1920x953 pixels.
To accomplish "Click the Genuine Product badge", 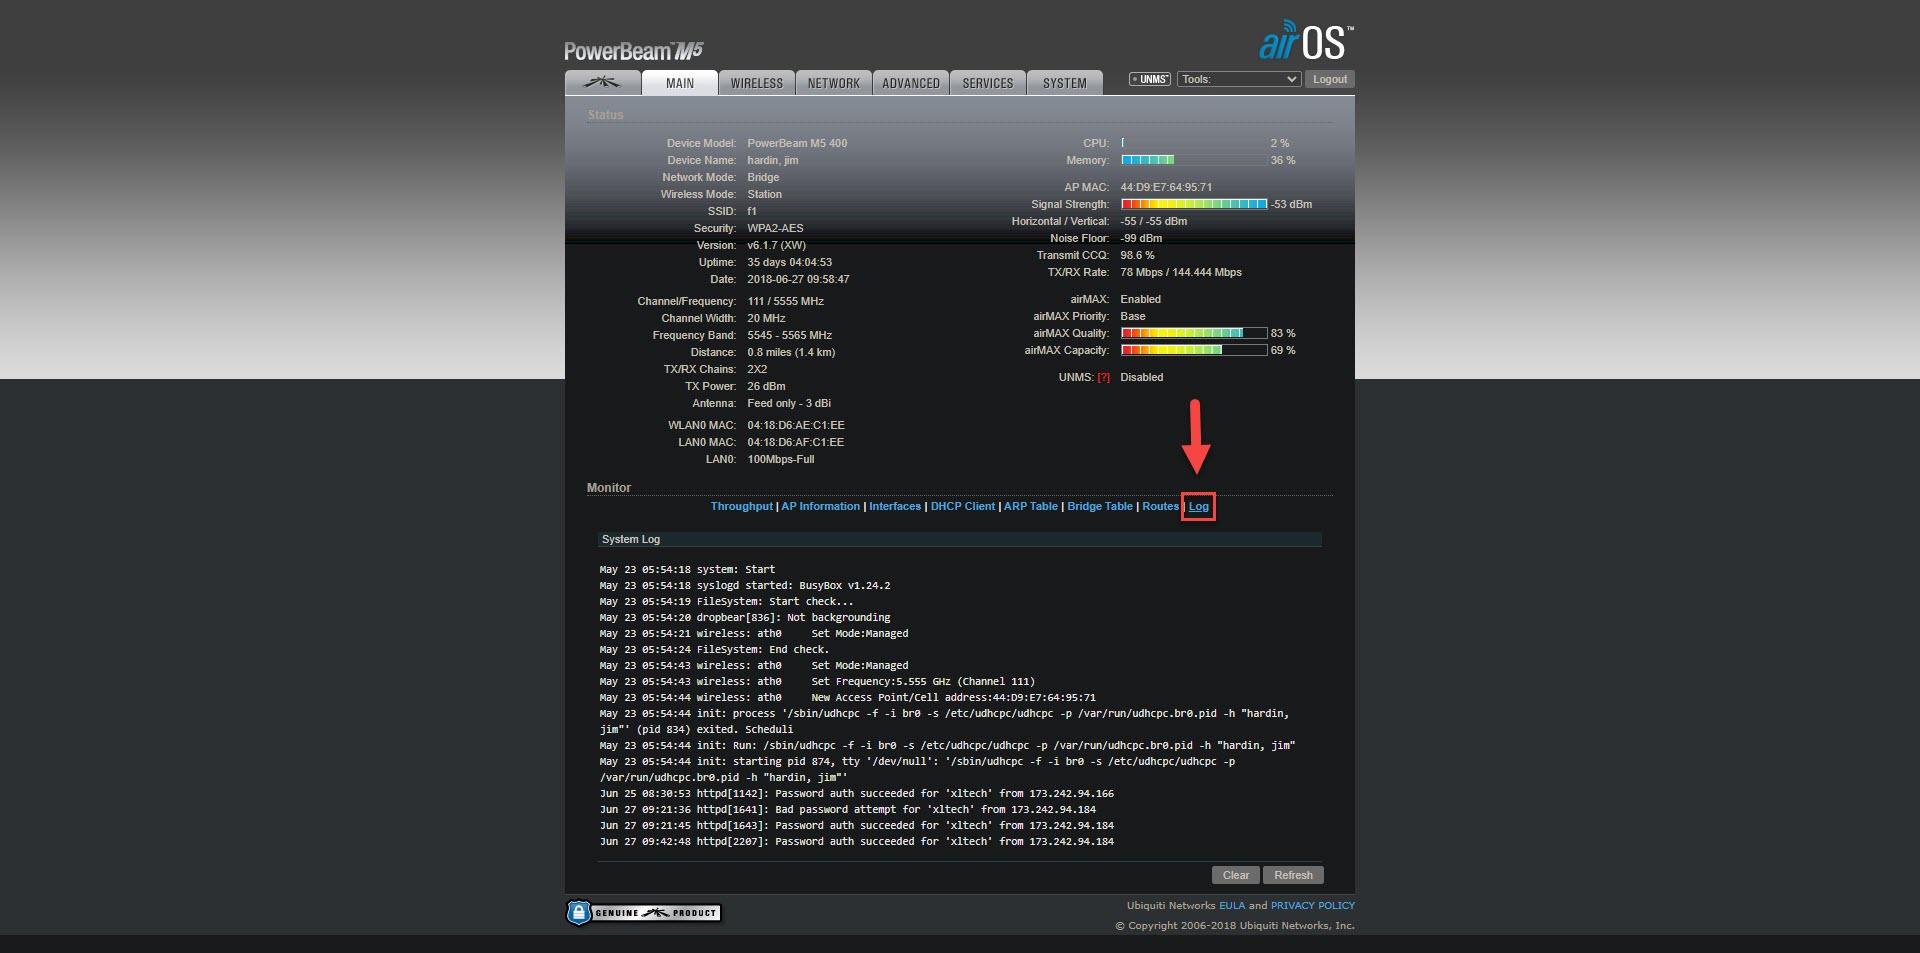I will 644,912.
